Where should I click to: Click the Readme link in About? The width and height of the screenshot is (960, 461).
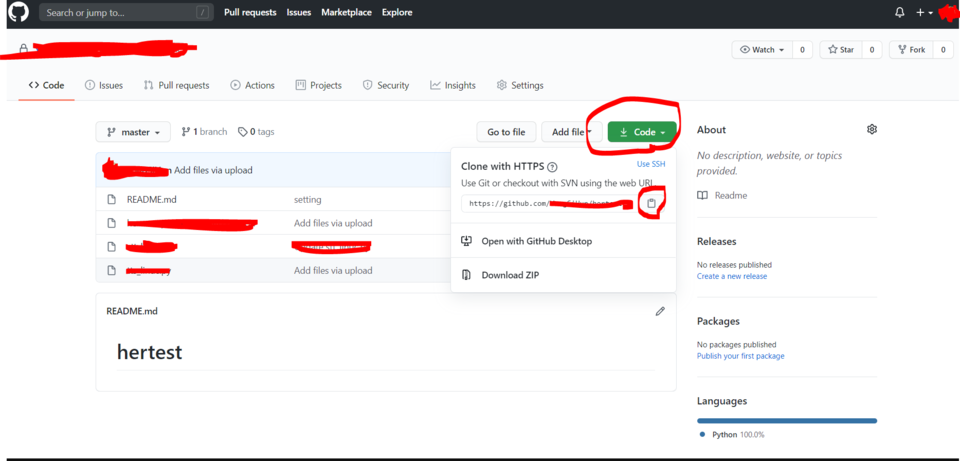coord(722,195)
